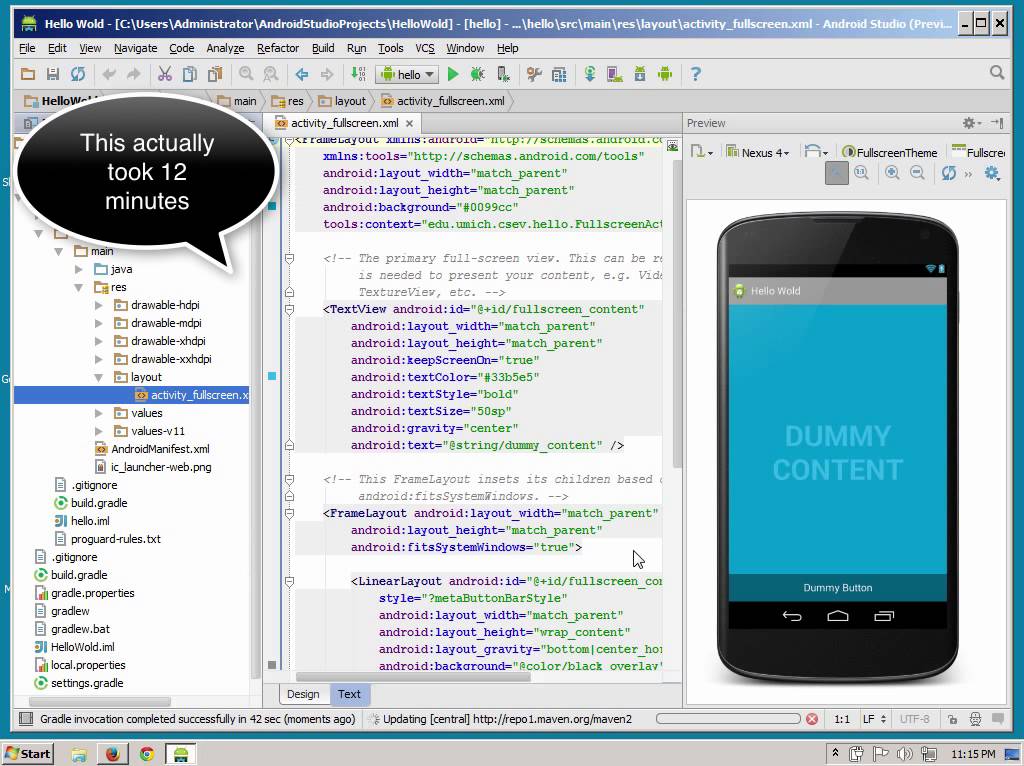This screenshot has width=1024, height=766.
Task: Click the Open folder toolbar icon
Action: [x=27, y=74]
